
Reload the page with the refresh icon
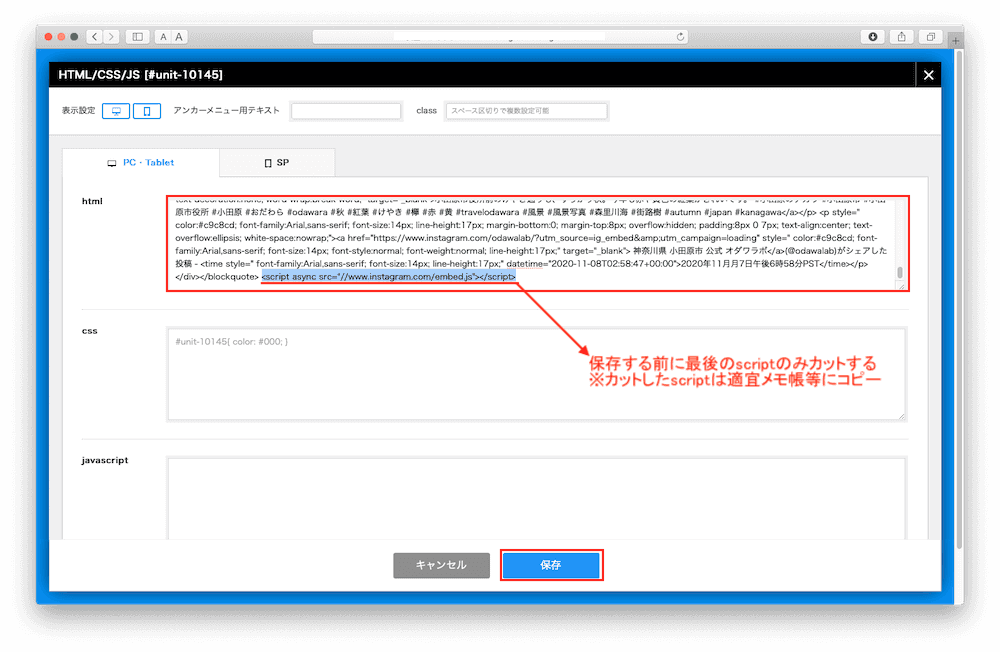click(680, 37)
